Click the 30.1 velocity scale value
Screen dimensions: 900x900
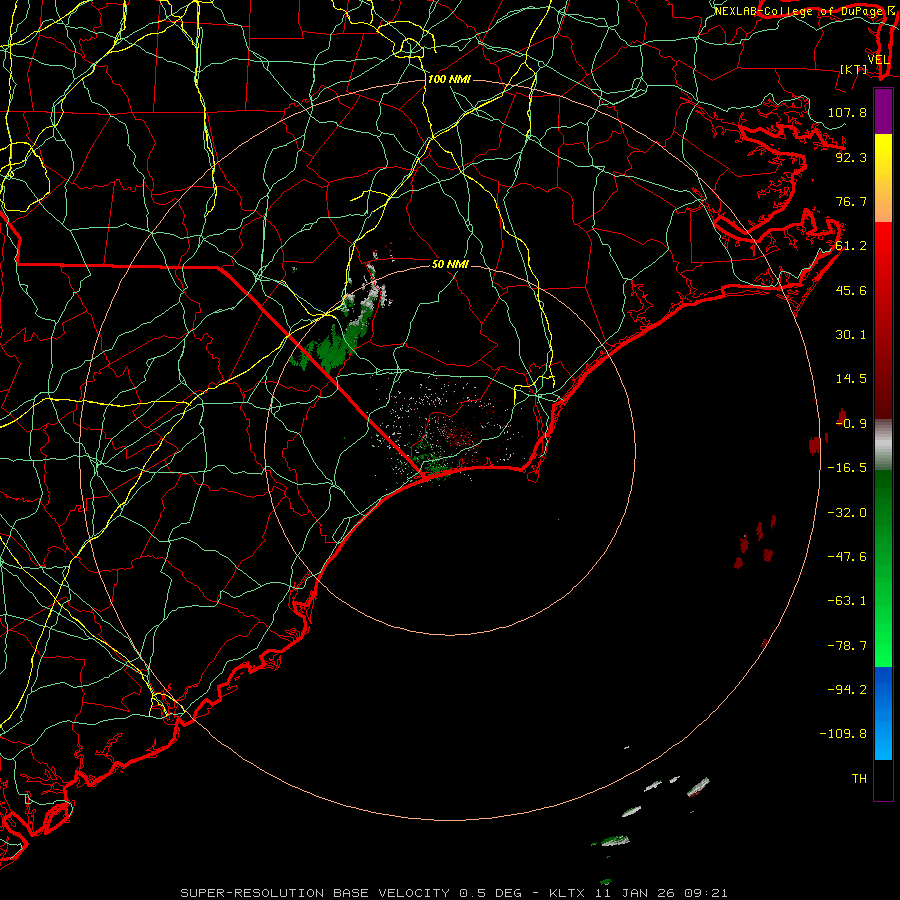click(851, 335)
